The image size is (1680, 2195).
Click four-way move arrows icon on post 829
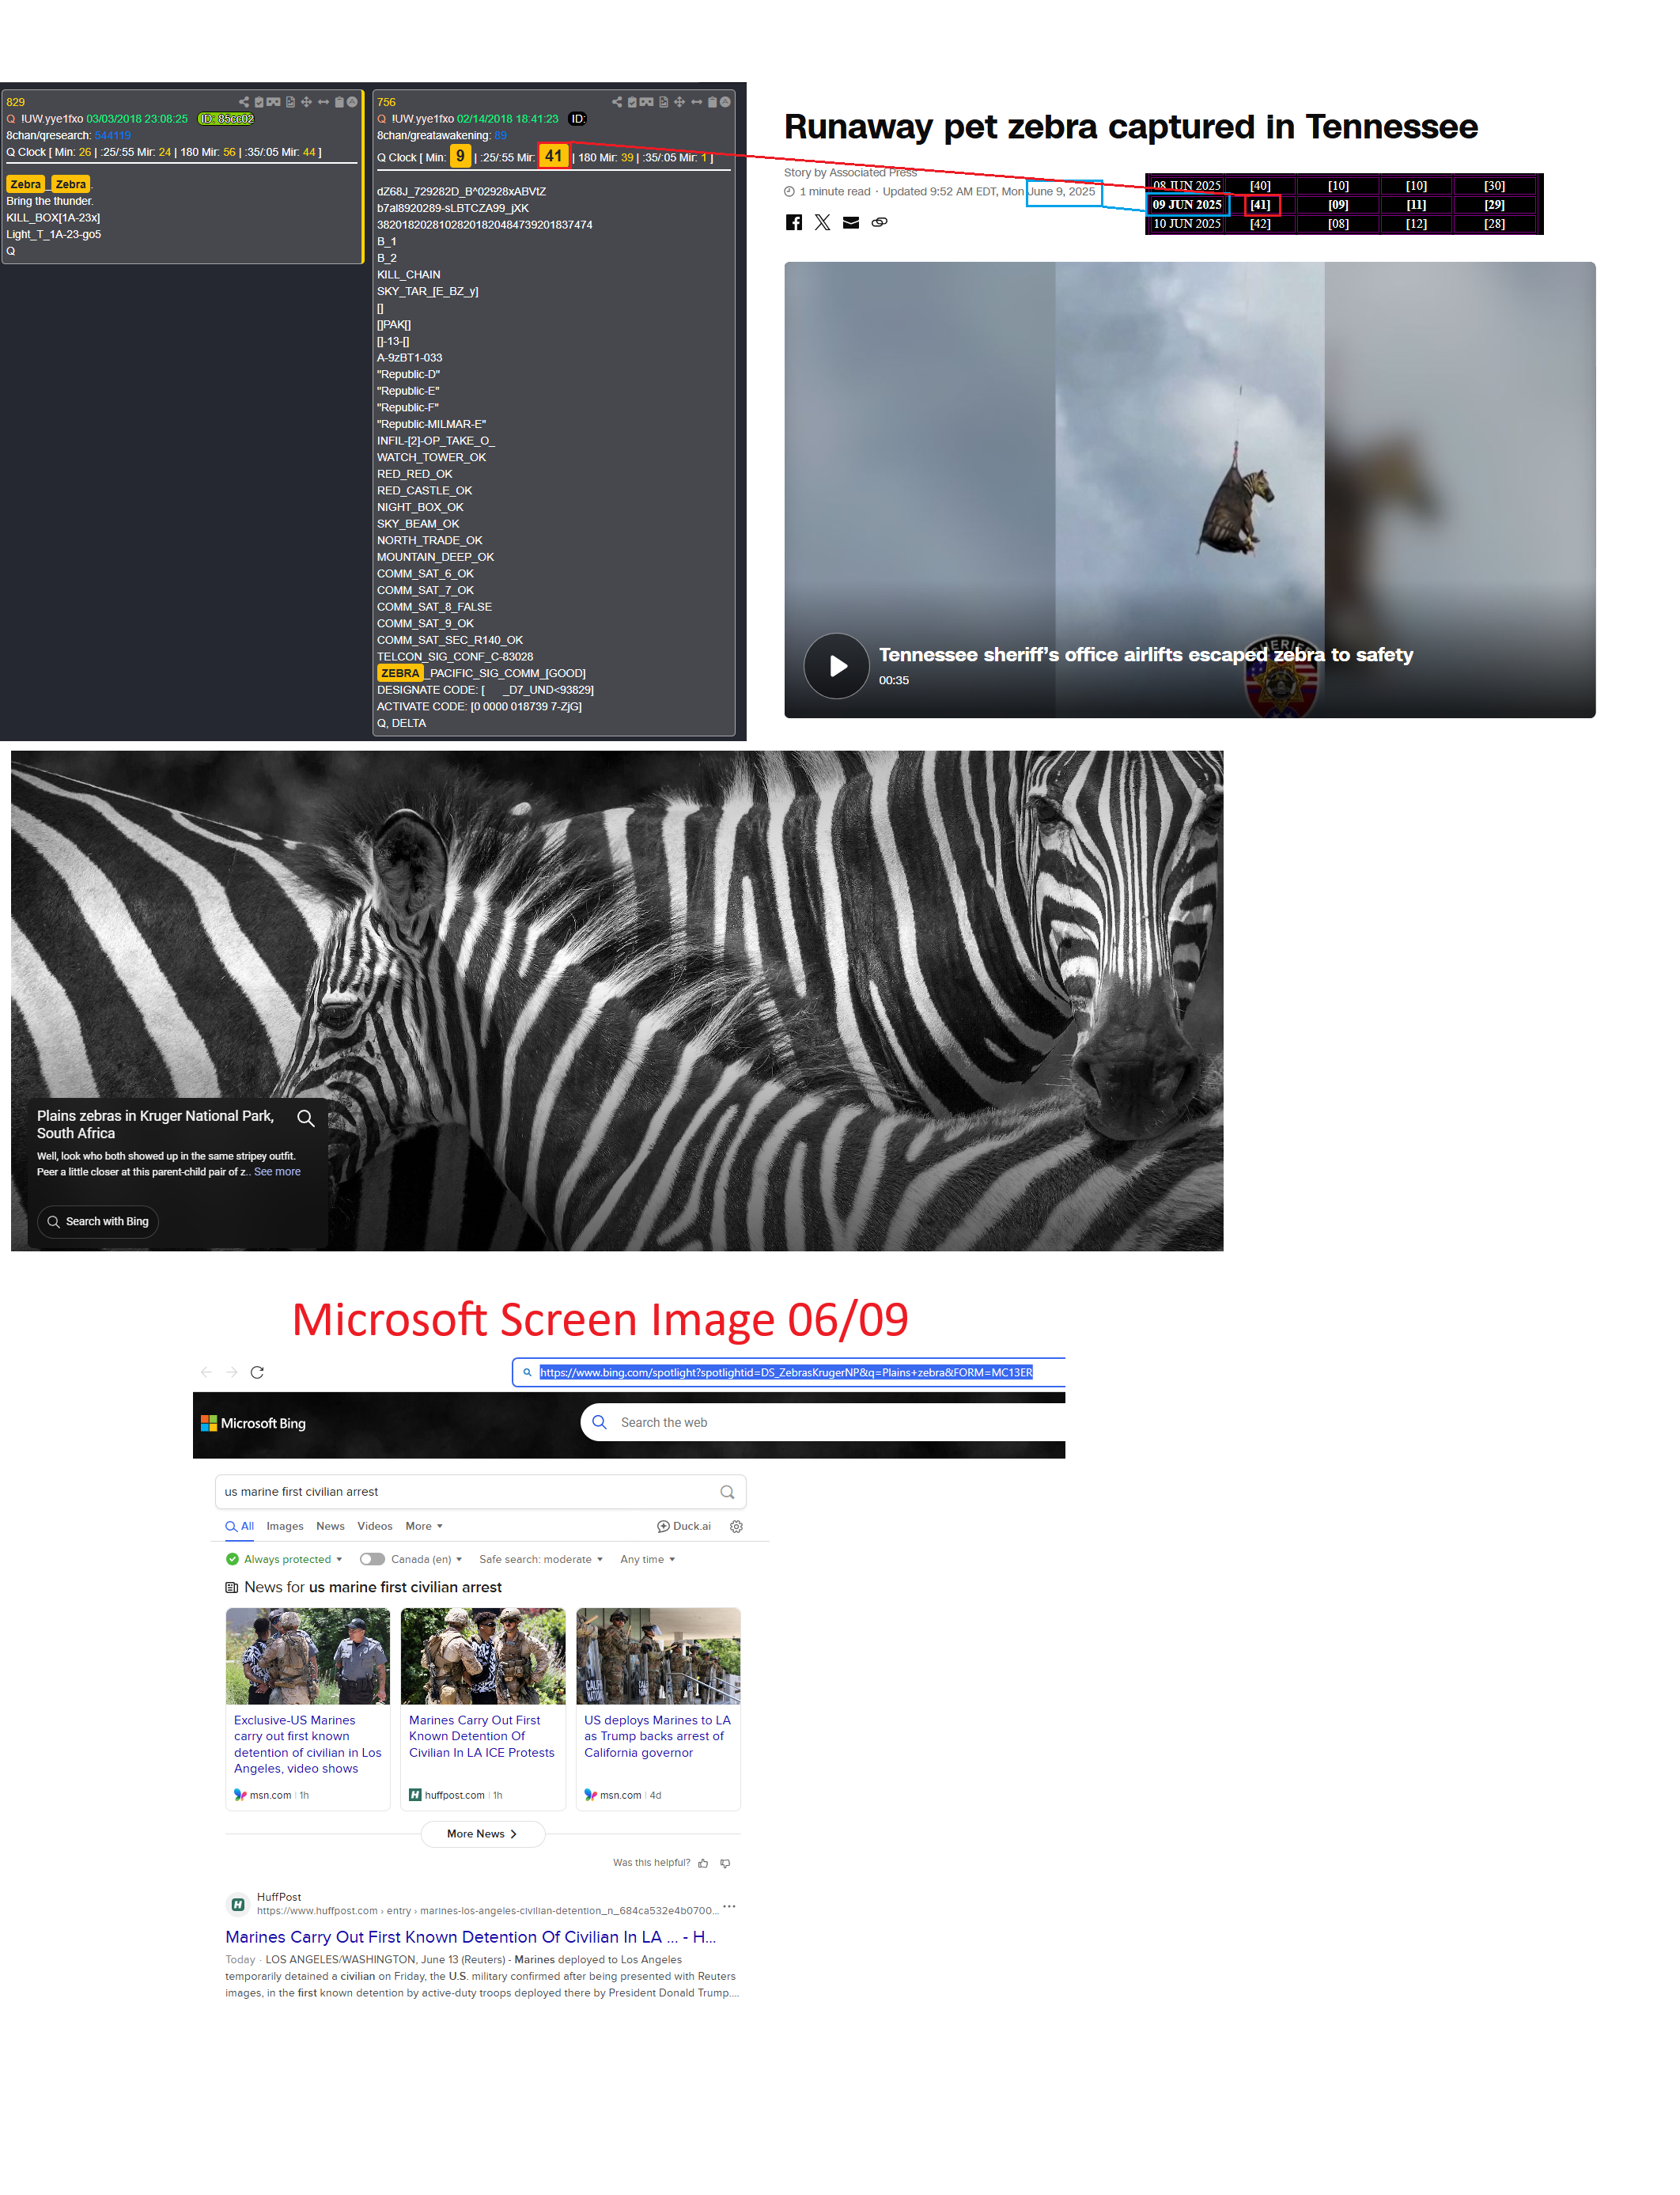(307, 102)
